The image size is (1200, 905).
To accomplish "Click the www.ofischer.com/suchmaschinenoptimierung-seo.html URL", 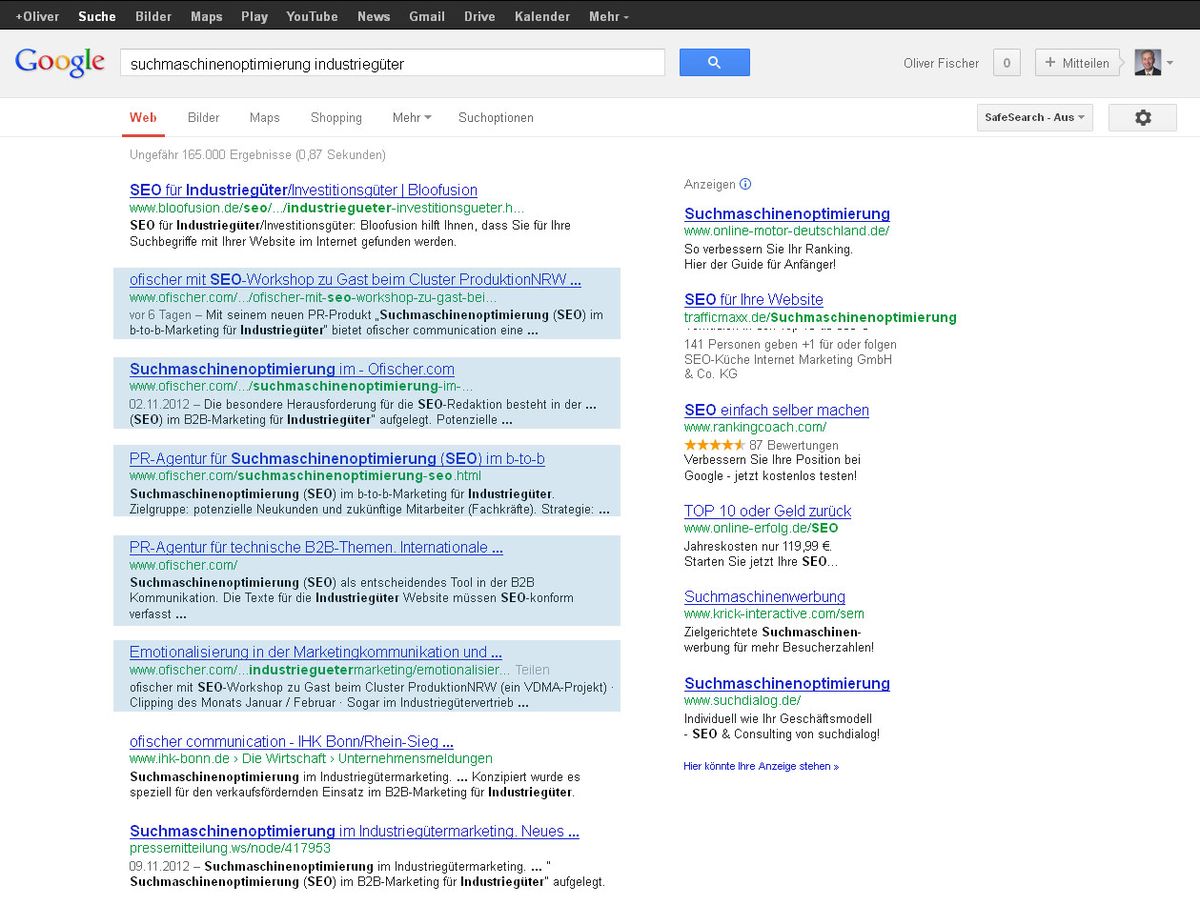I will click(x=305, y=476).
